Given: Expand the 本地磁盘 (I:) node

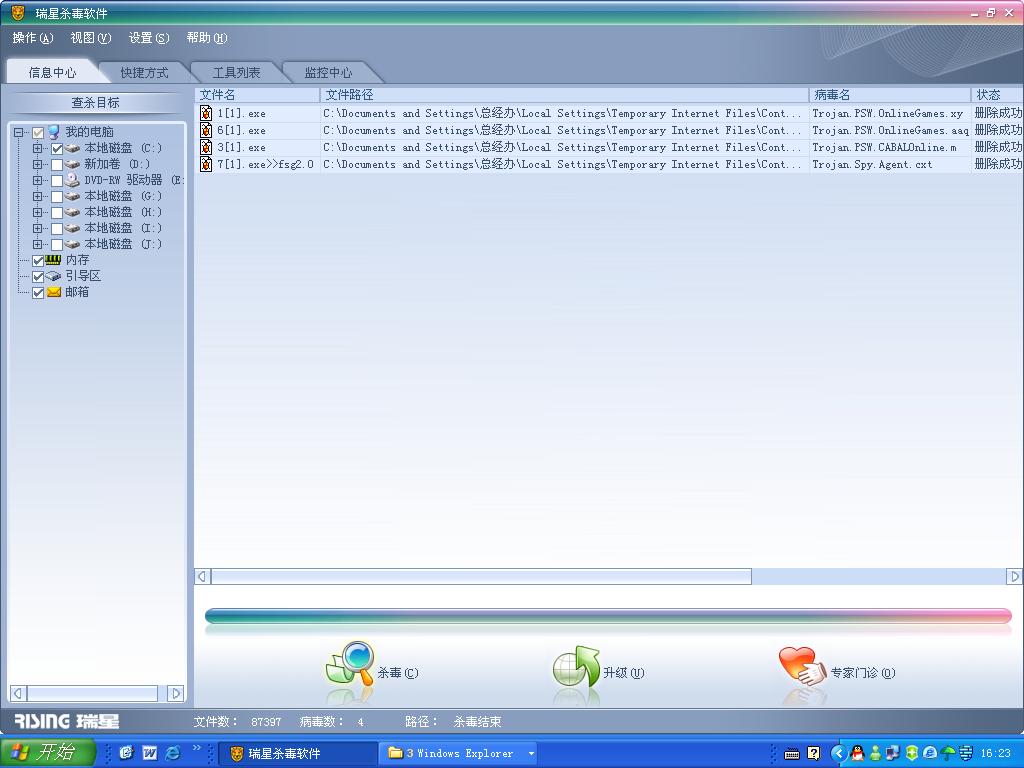Looking at the screenshot, I should point(37,228).
